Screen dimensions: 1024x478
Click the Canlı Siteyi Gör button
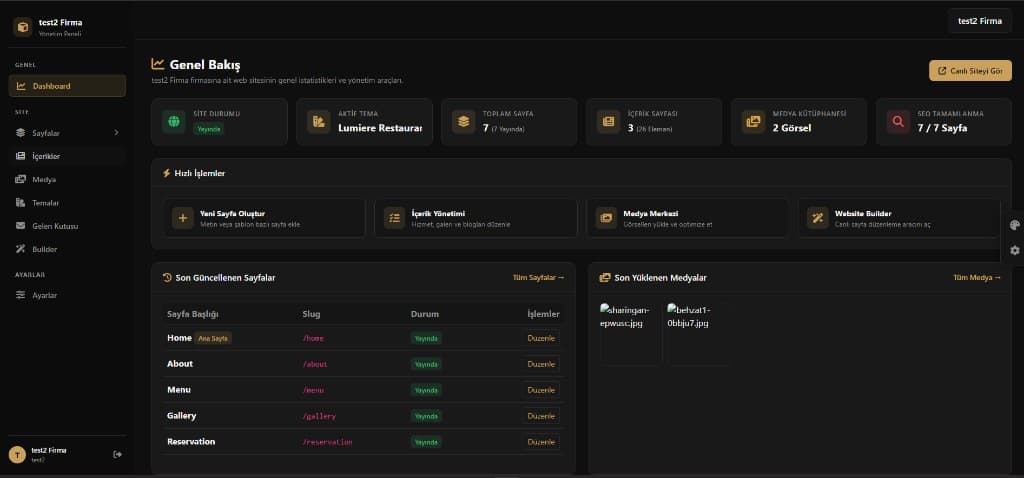pos(970,71)
